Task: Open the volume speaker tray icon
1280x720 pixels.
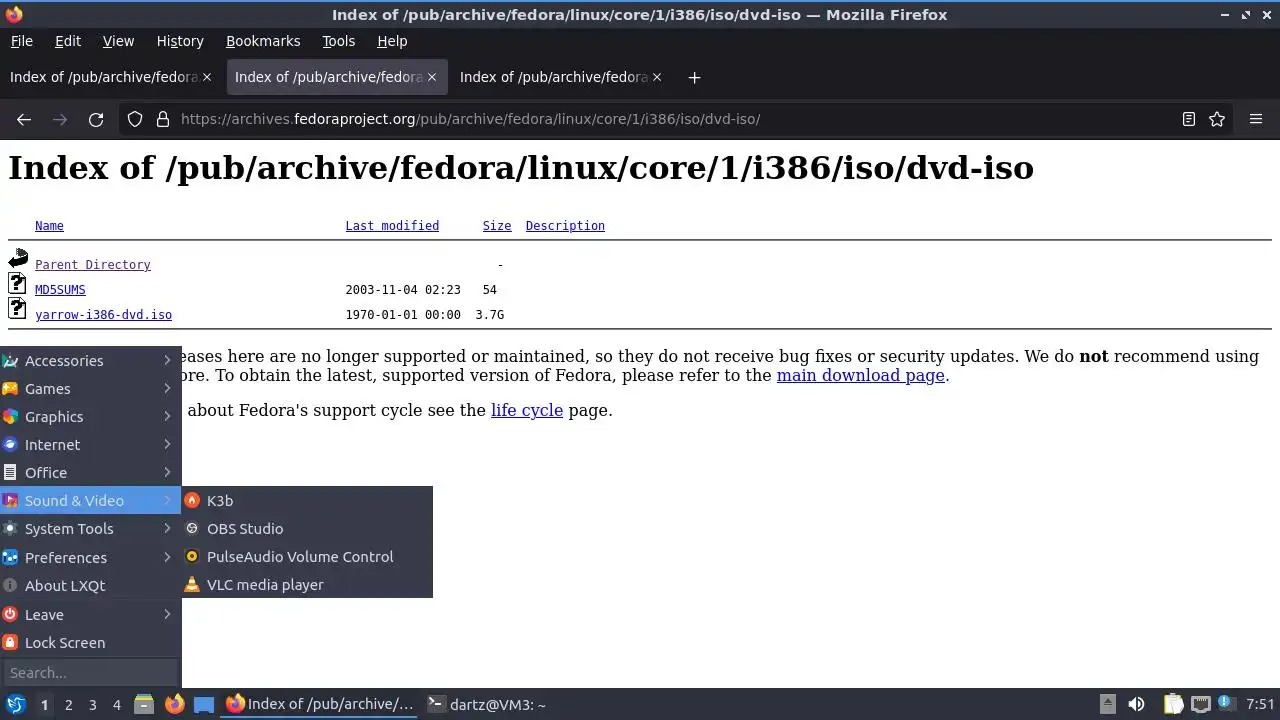Action: pos(1136,704)
